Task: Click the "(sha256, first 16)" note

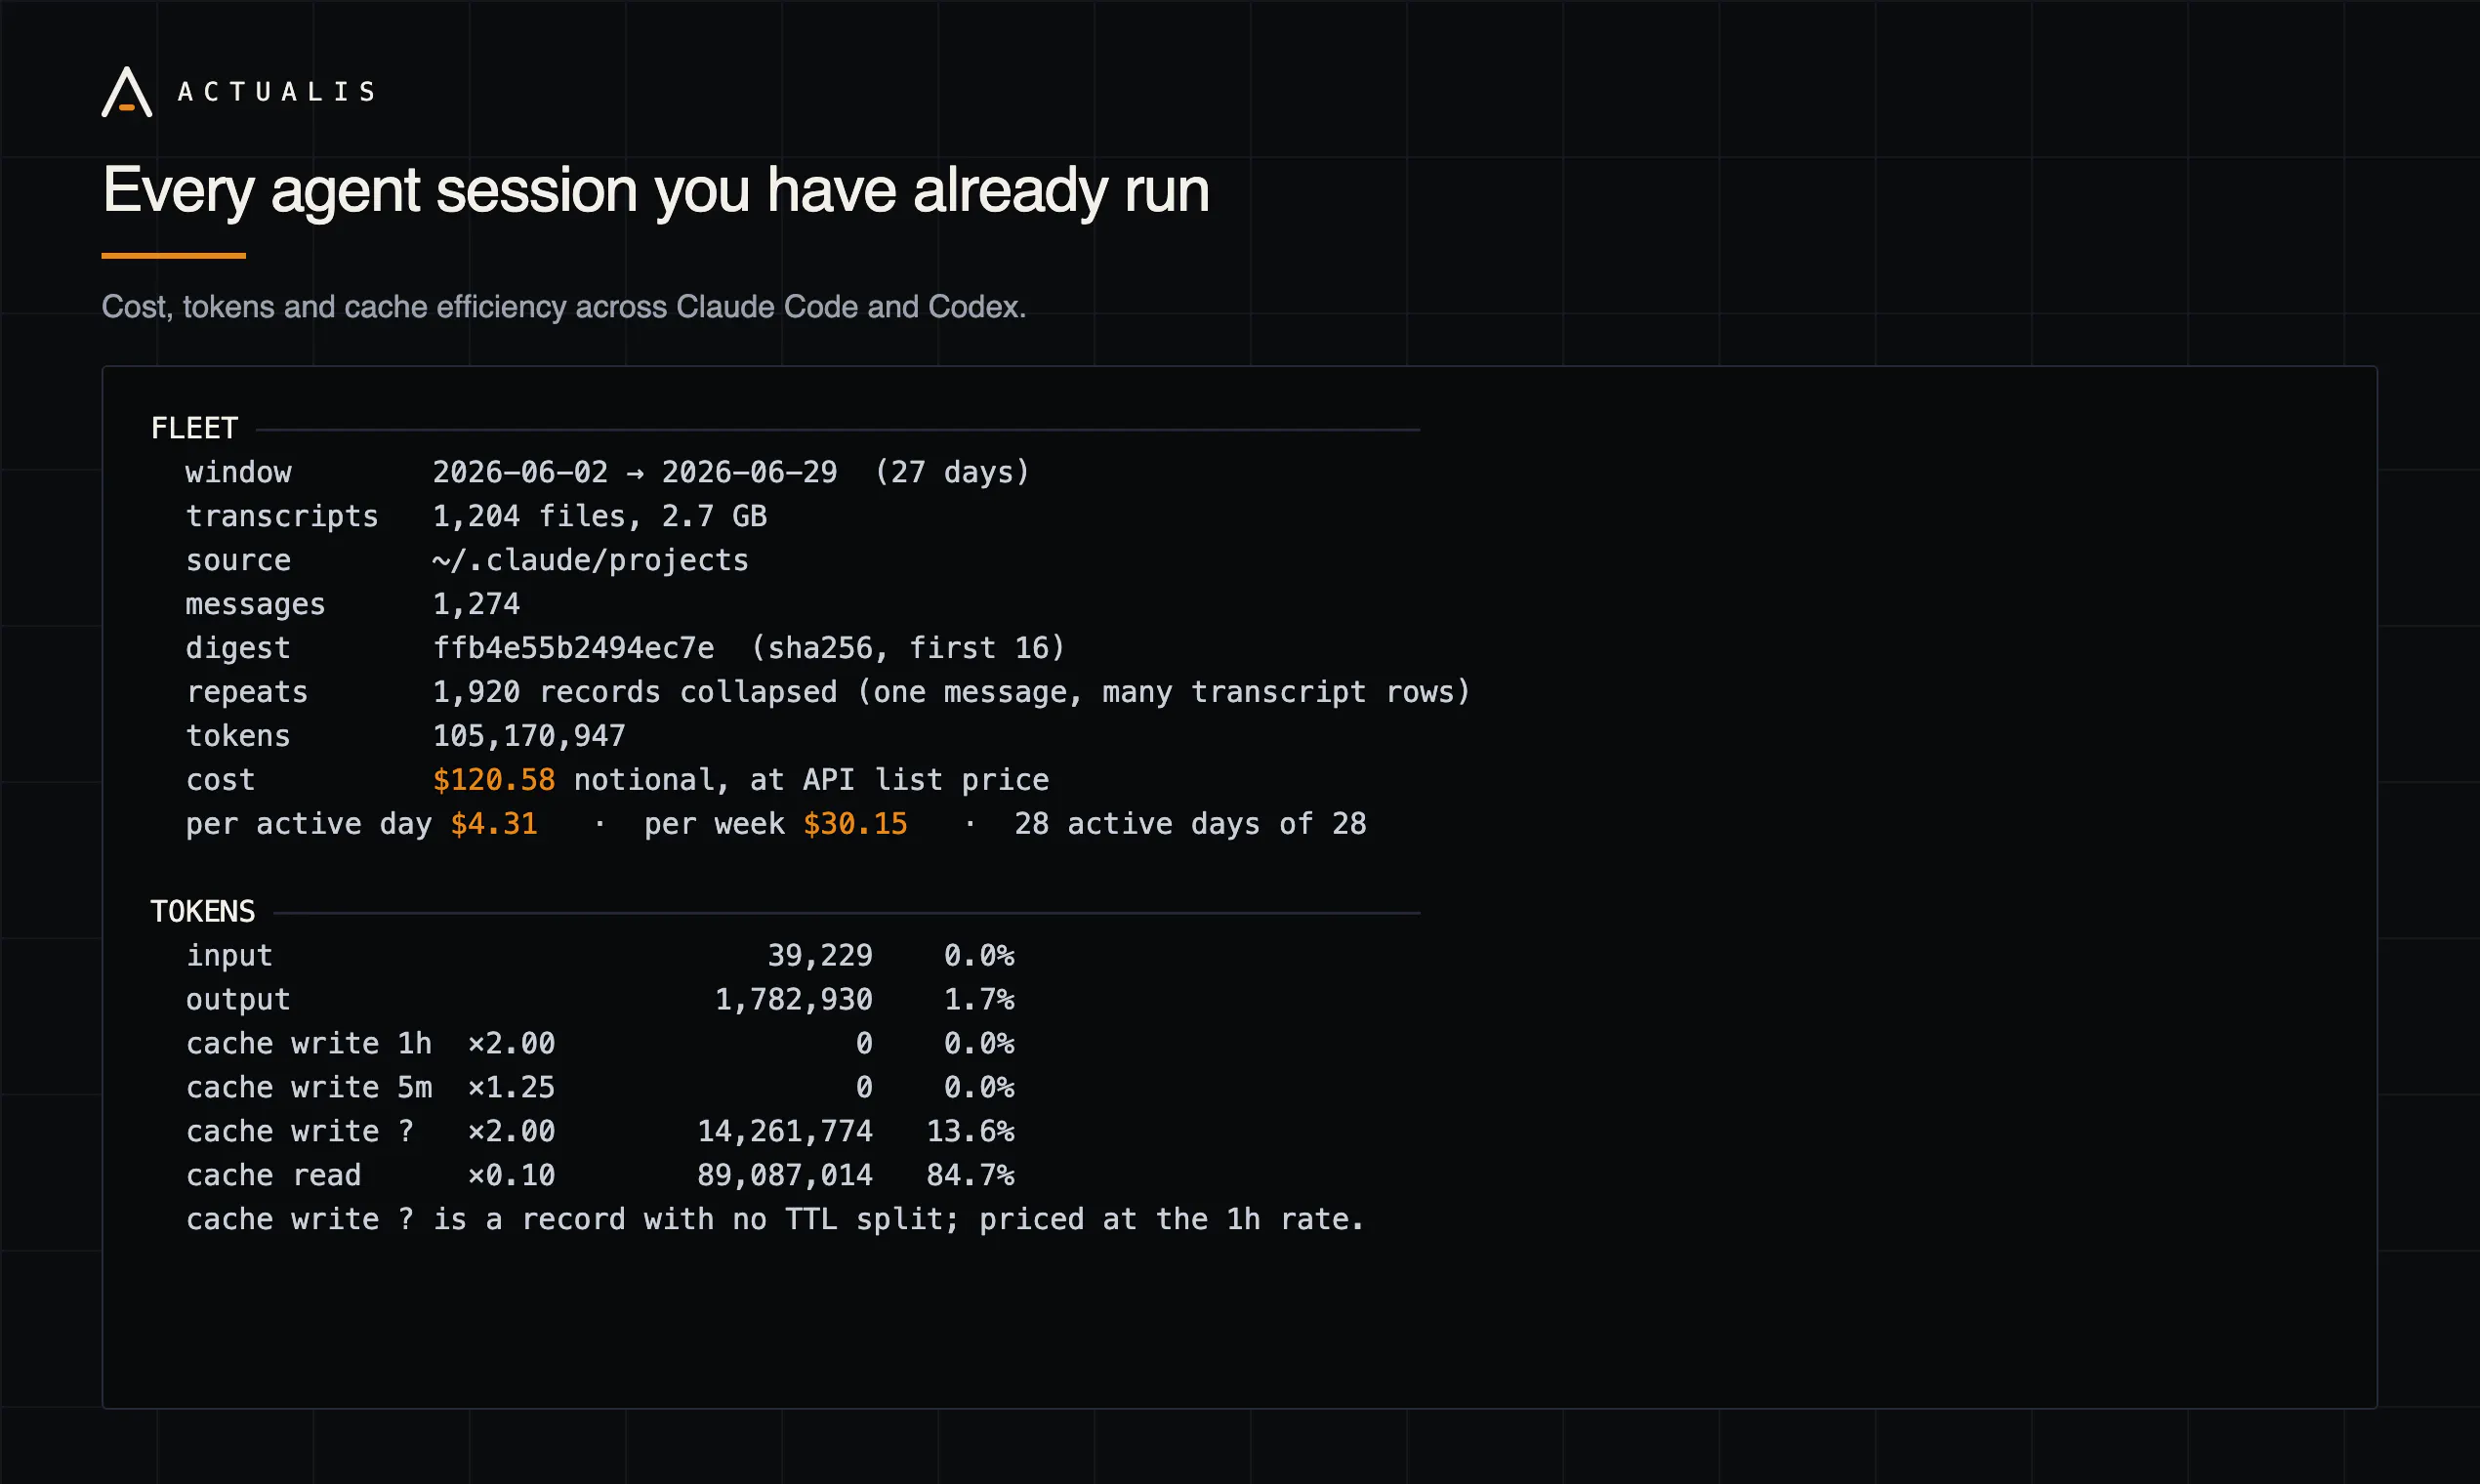Action: coord(908,648)
